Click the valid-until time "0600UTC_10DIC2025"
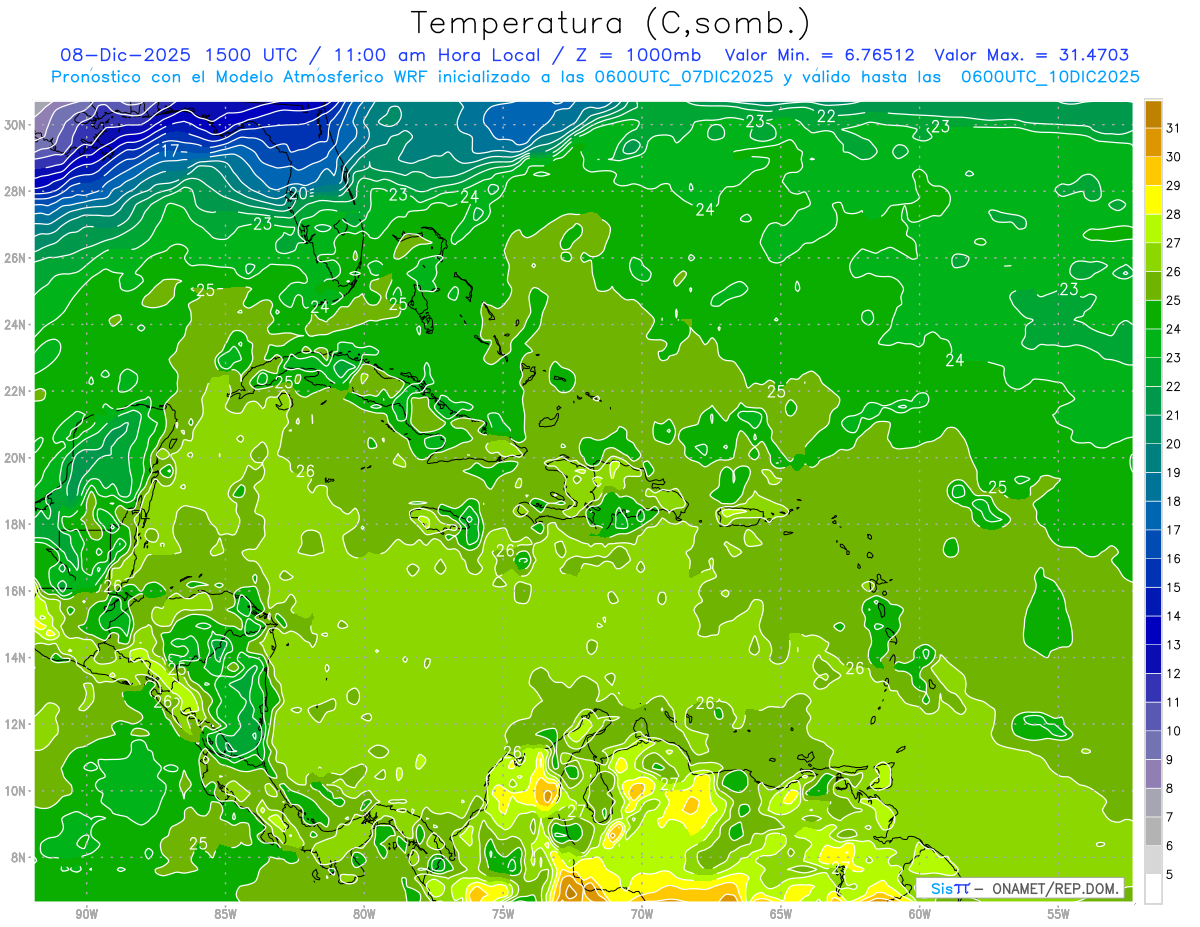Screen dimensions: 1200x927 coord(1050,76)
